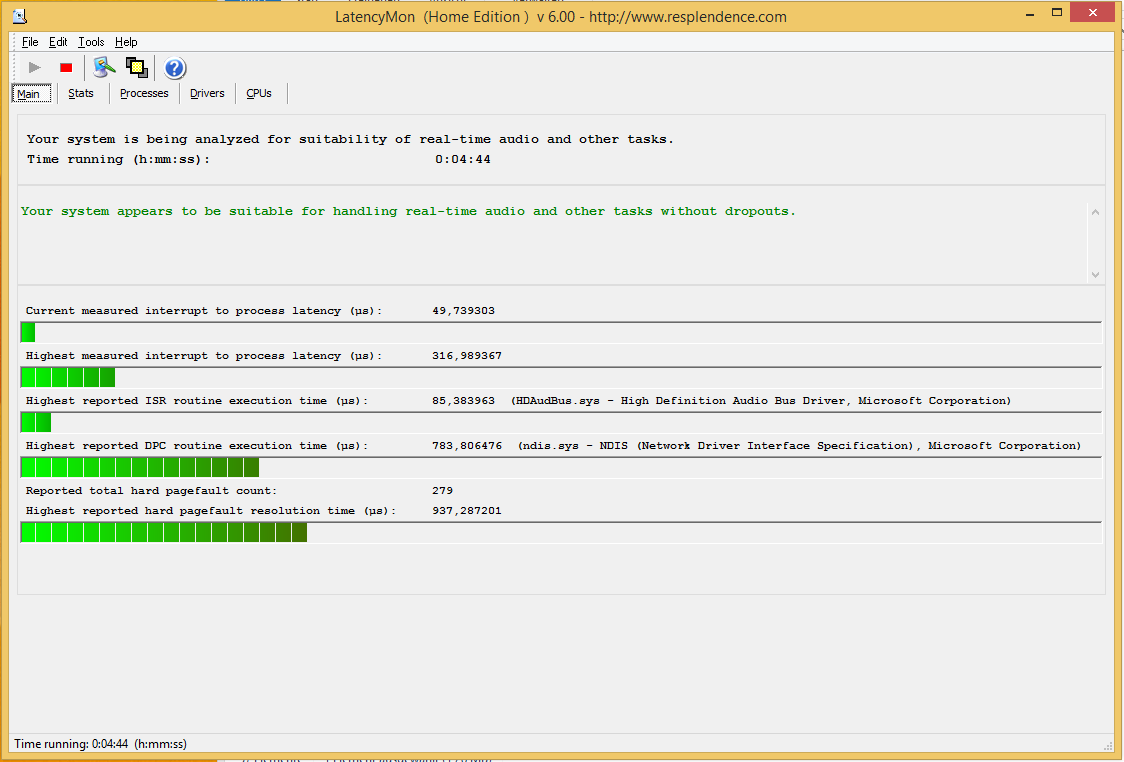Viewport: 1124px width, 762px height.
Task: Click the highest ISR routine execution time bar
Action: click(561, 423)
